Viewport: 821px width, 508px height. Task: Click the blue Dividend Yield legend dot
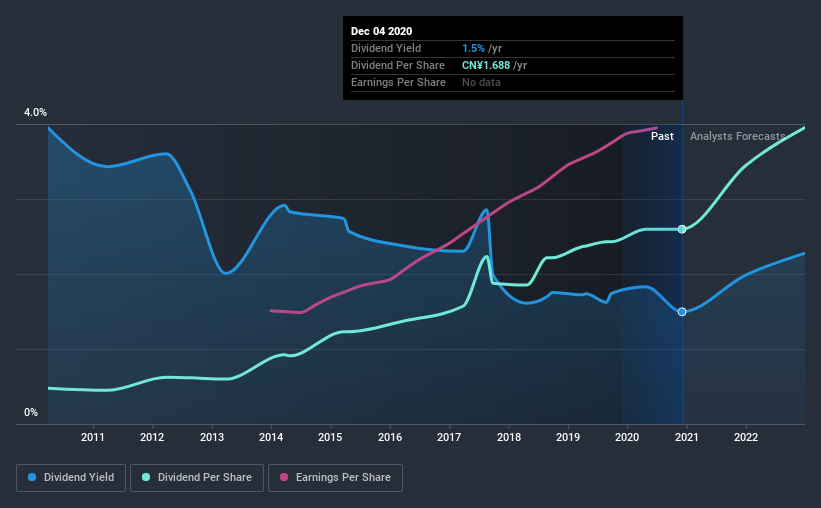[32, 477]
